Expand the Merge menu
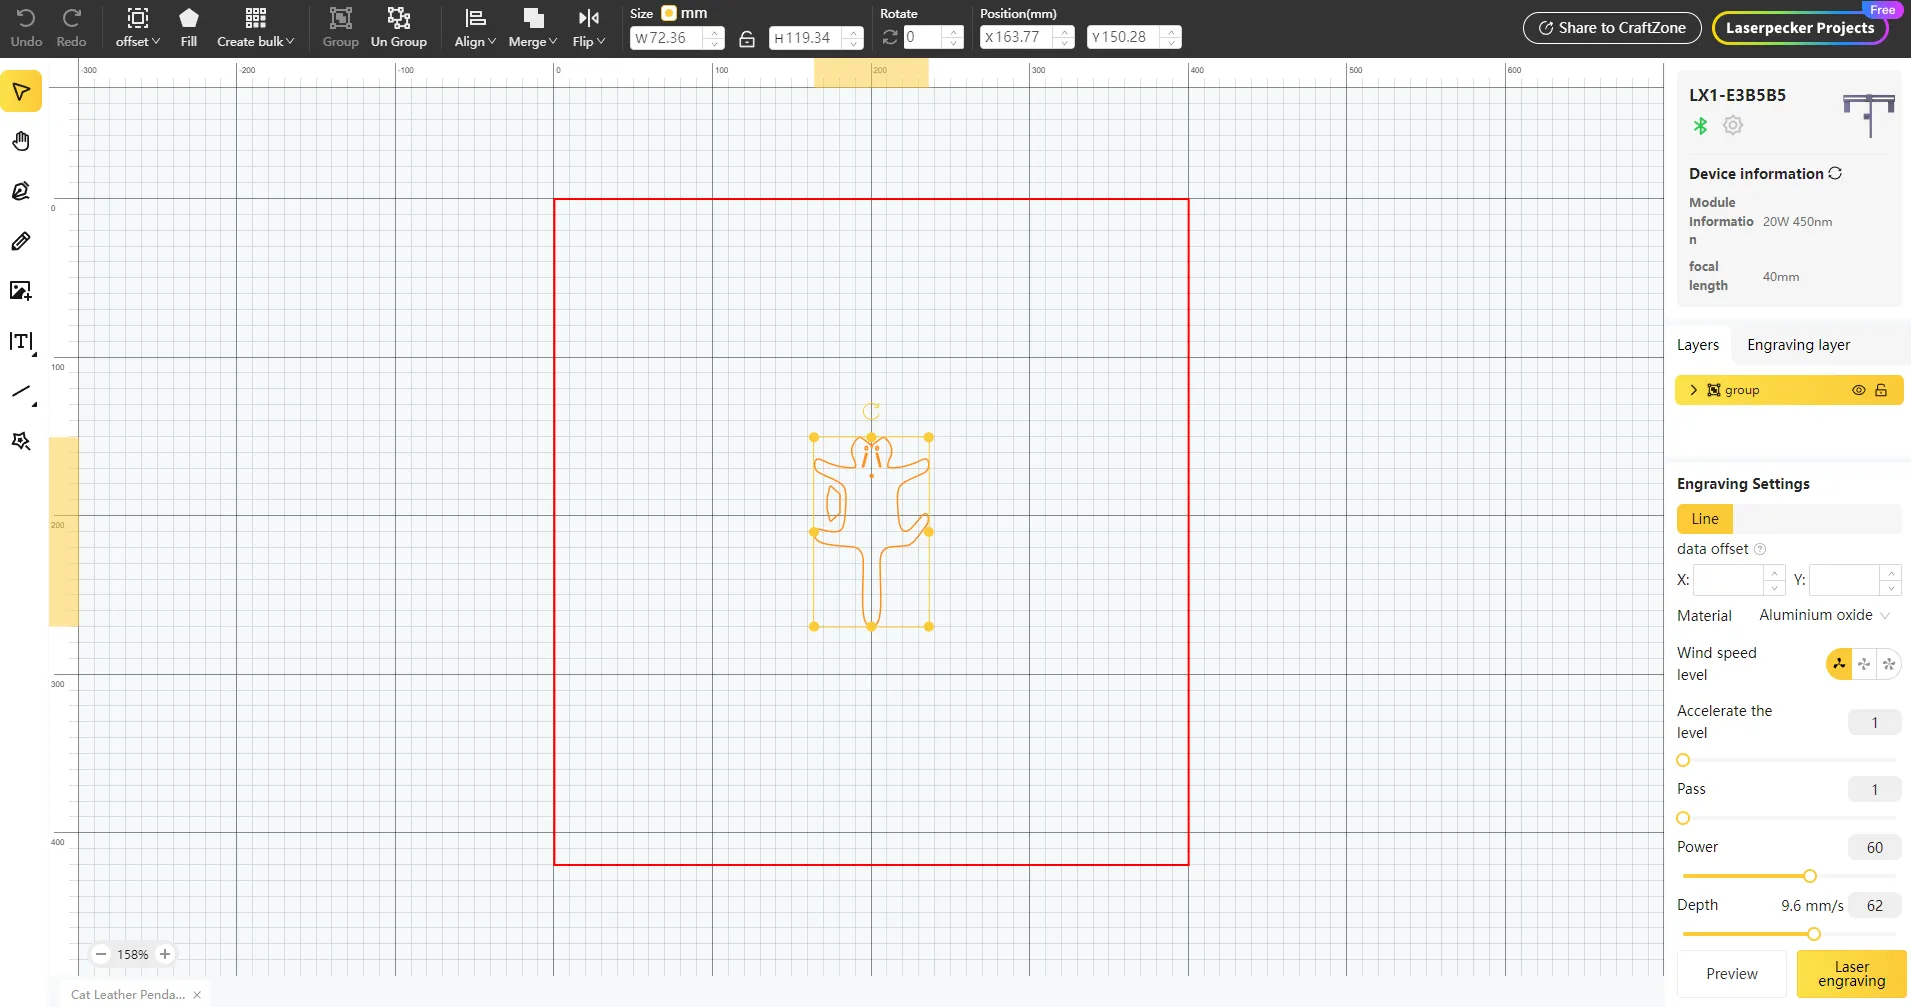The width and height of the screenshot is (1911, 1007). click(532, 28)
